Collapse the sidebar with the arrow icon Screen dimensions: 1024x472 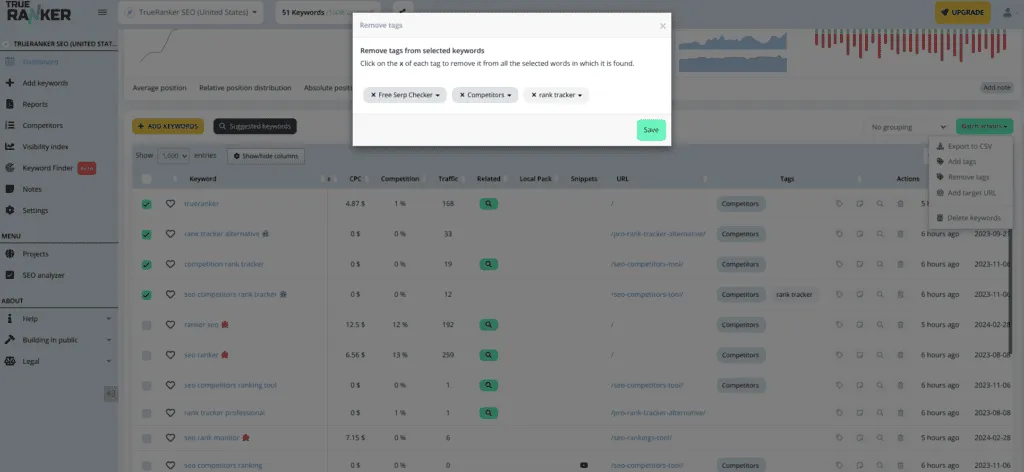(111, 394)
